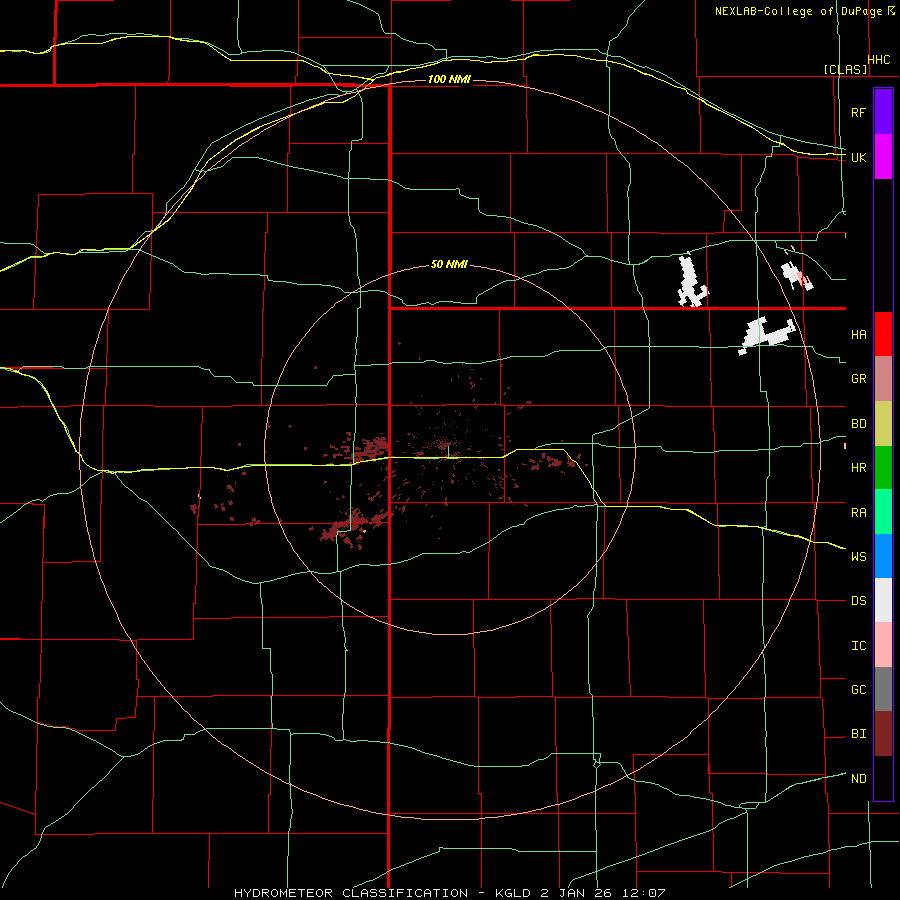
Task: Click the GR legend label
Action: click(858, 379)
